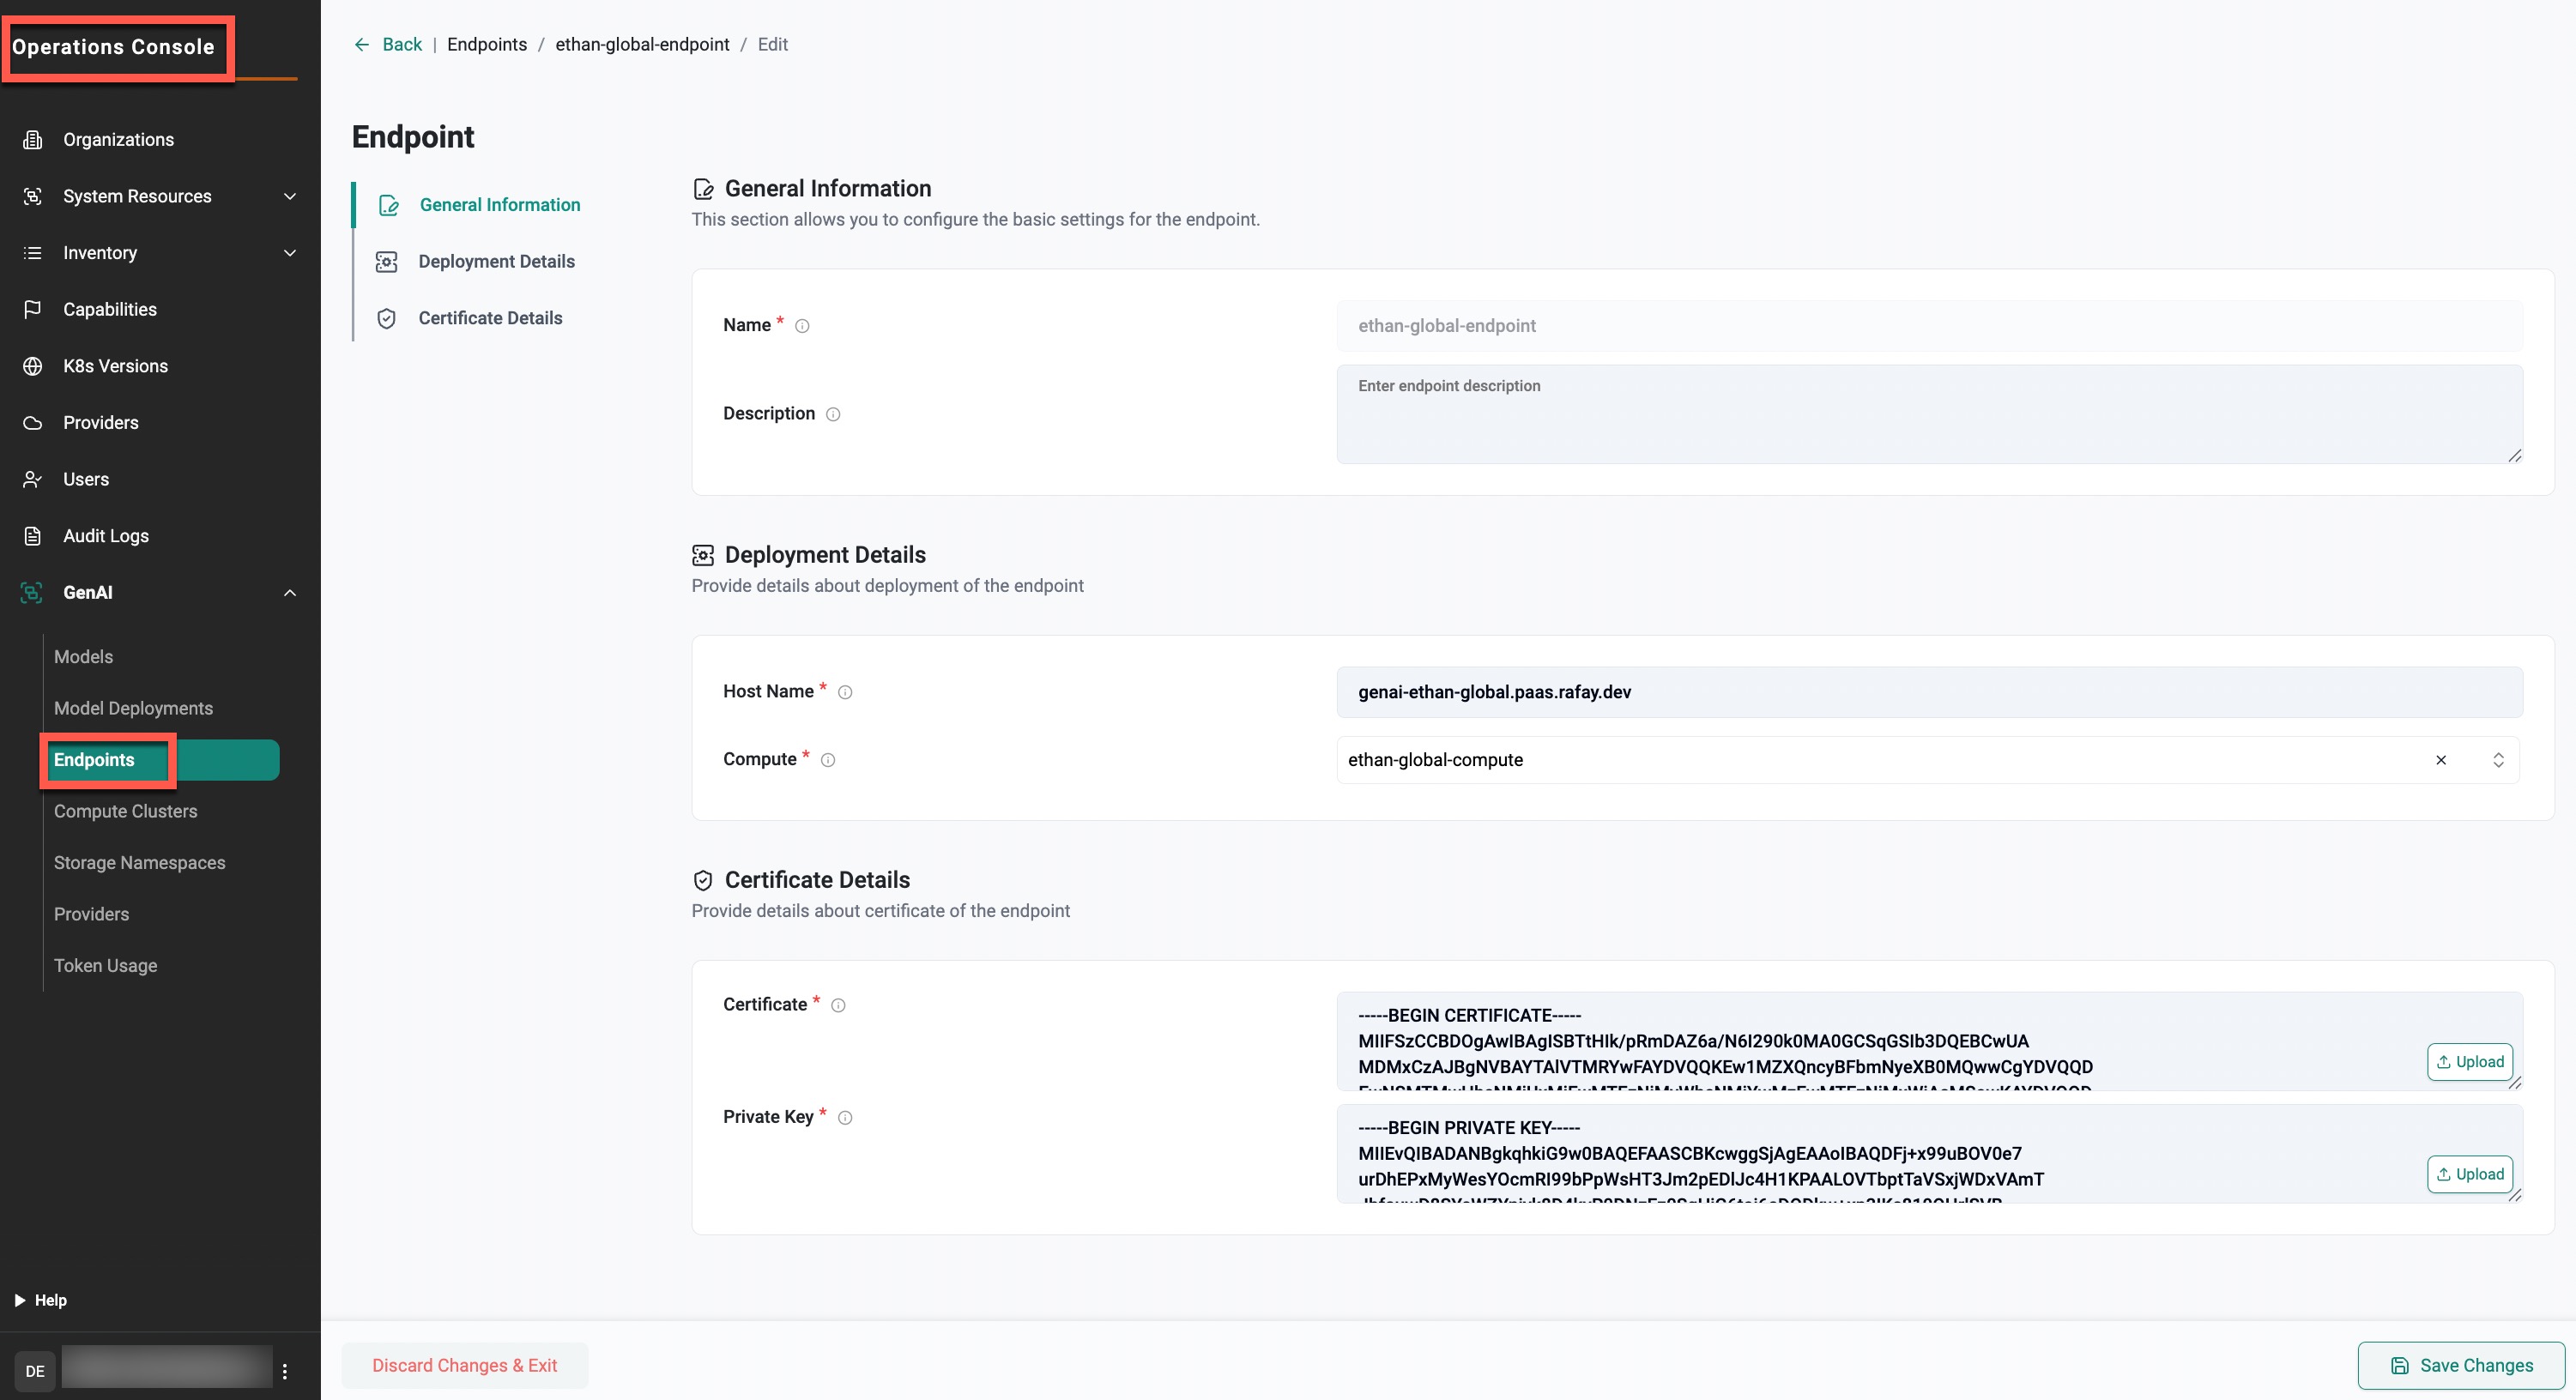Click the Private Key info icon

(845, 1118)
